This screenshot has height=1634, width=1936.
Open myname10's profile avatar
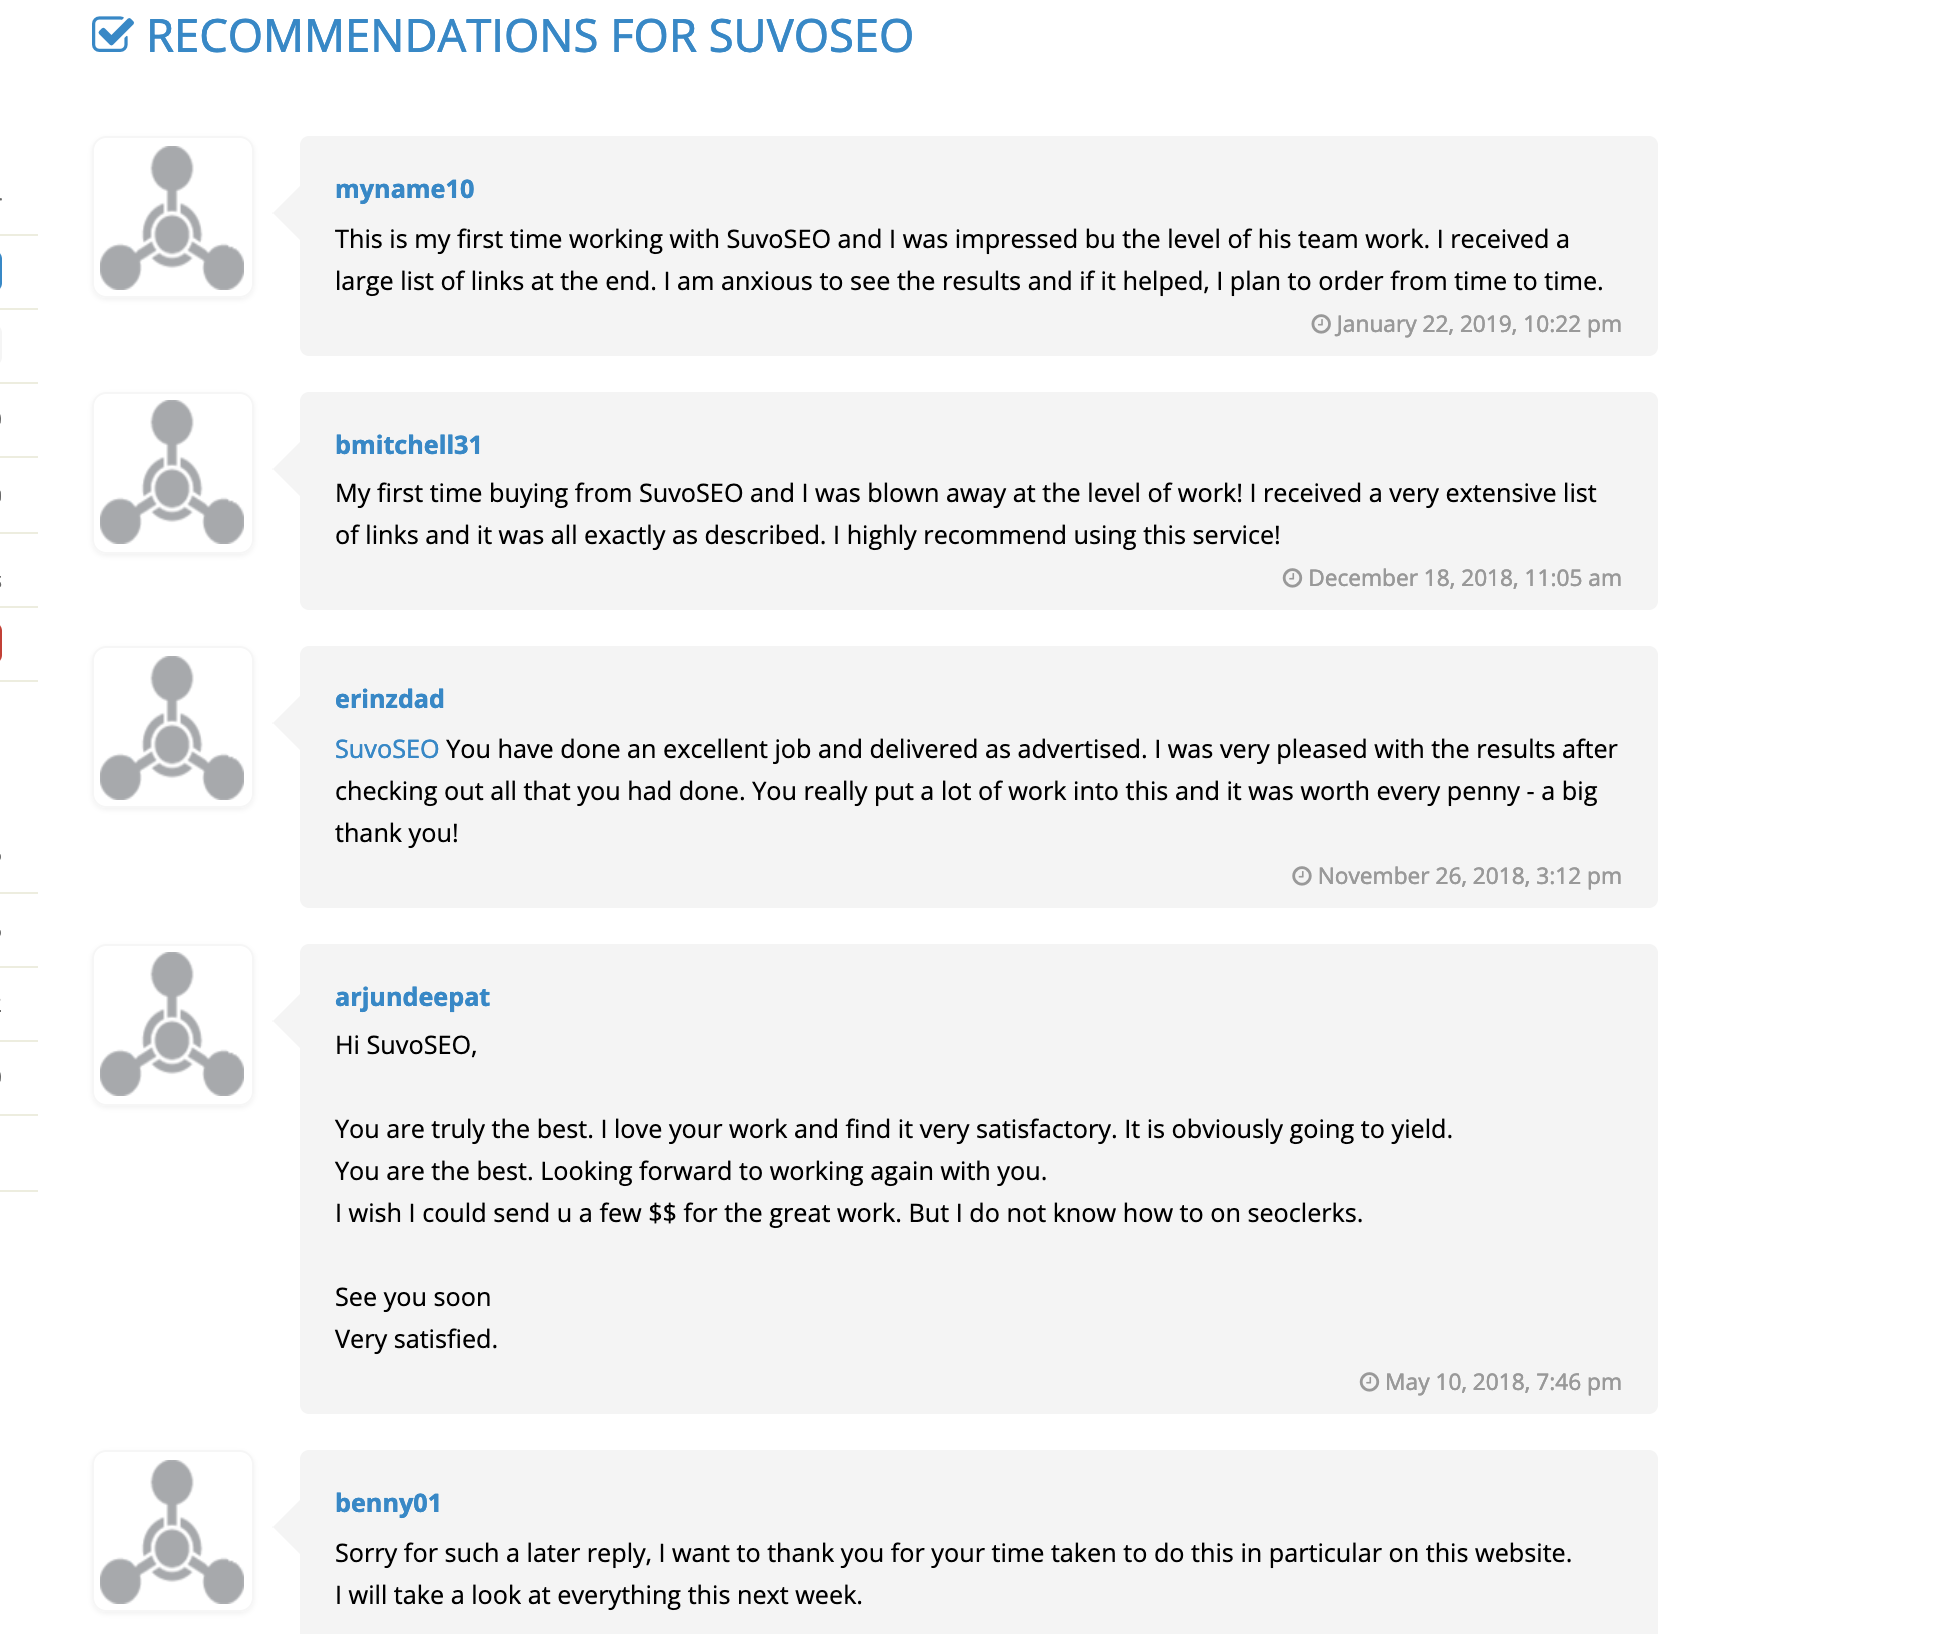coord(173,218)
